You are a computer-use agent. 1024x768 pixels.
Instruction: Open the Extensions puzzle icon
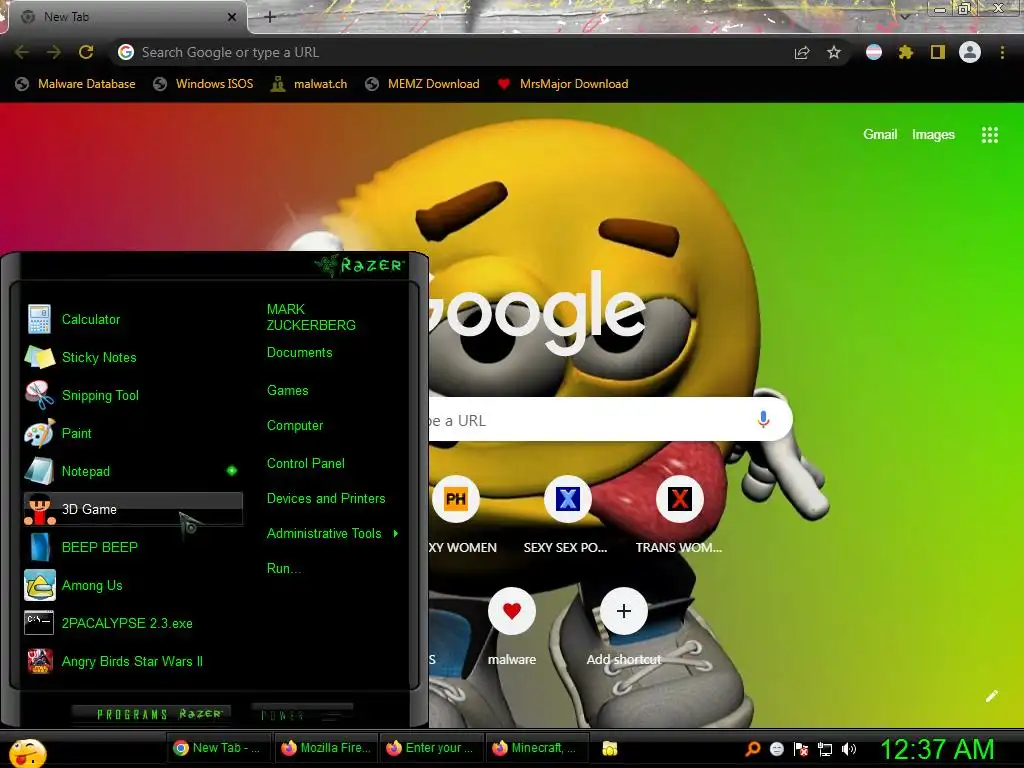coord(906,52)
